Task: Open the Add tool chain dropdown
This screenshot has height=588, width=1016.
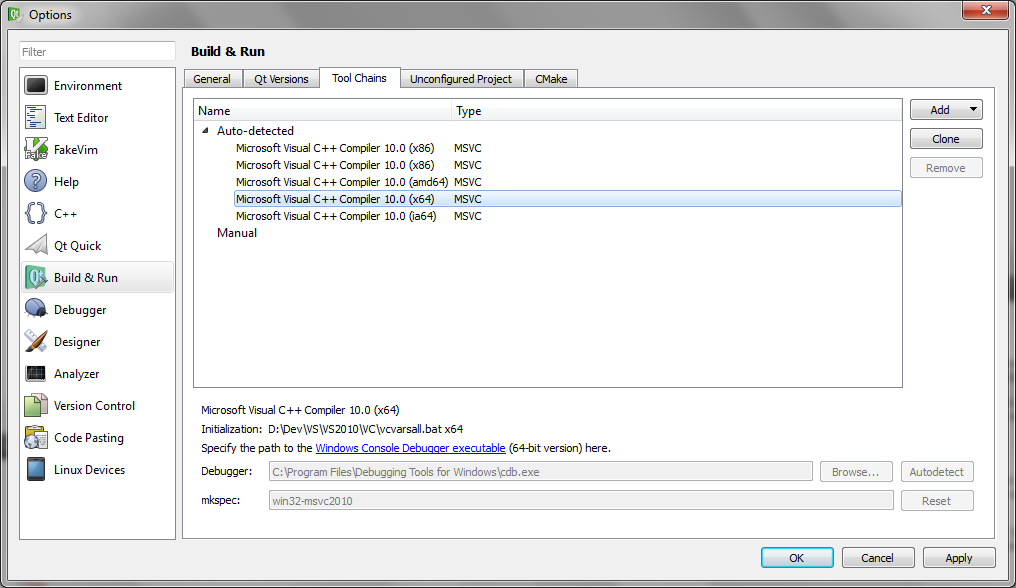Action: tap(946, 110)
